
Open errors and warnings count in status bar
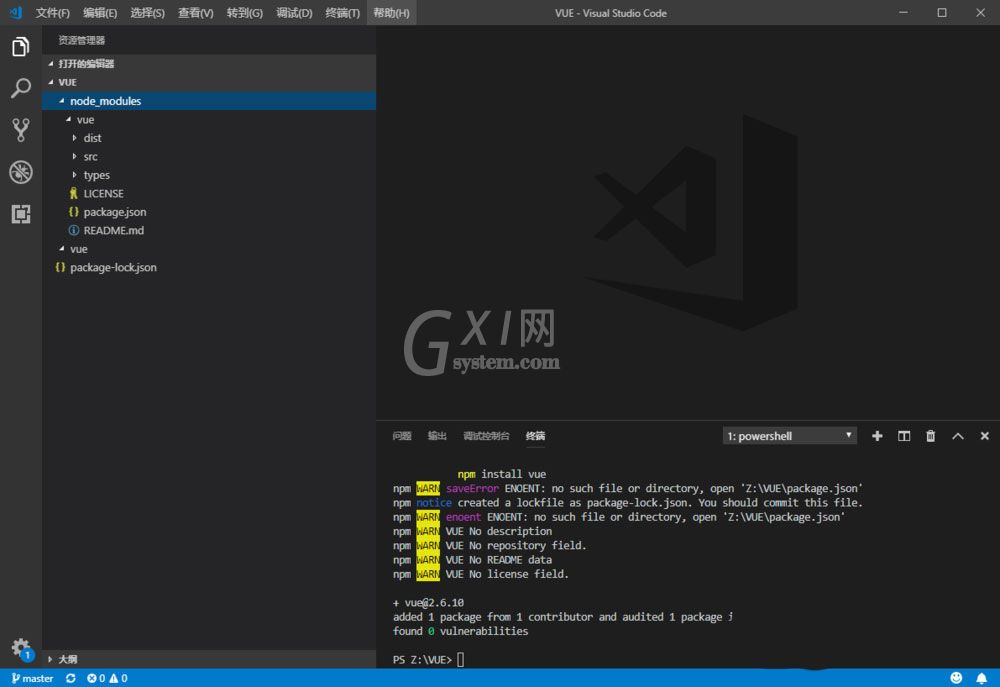tap(107, 678)
